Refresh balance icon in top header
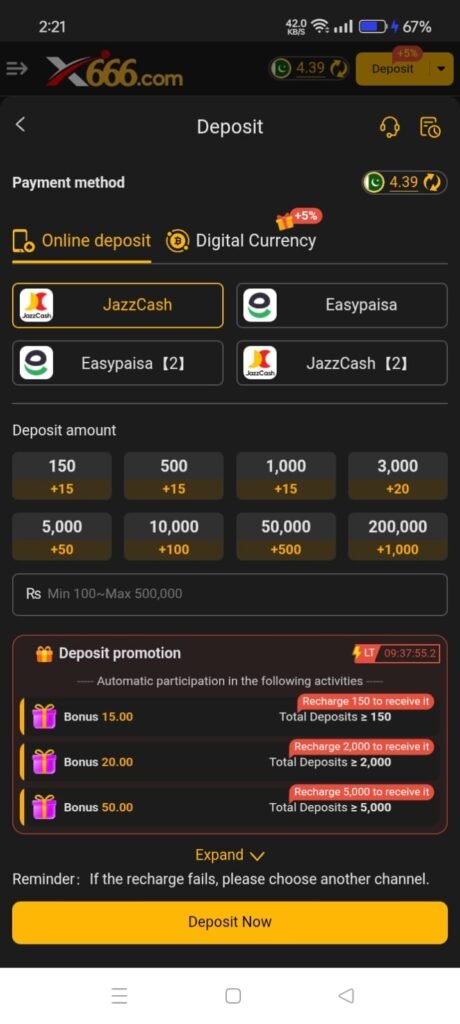This screenshot has width=460, height=1024. (338, 69)
